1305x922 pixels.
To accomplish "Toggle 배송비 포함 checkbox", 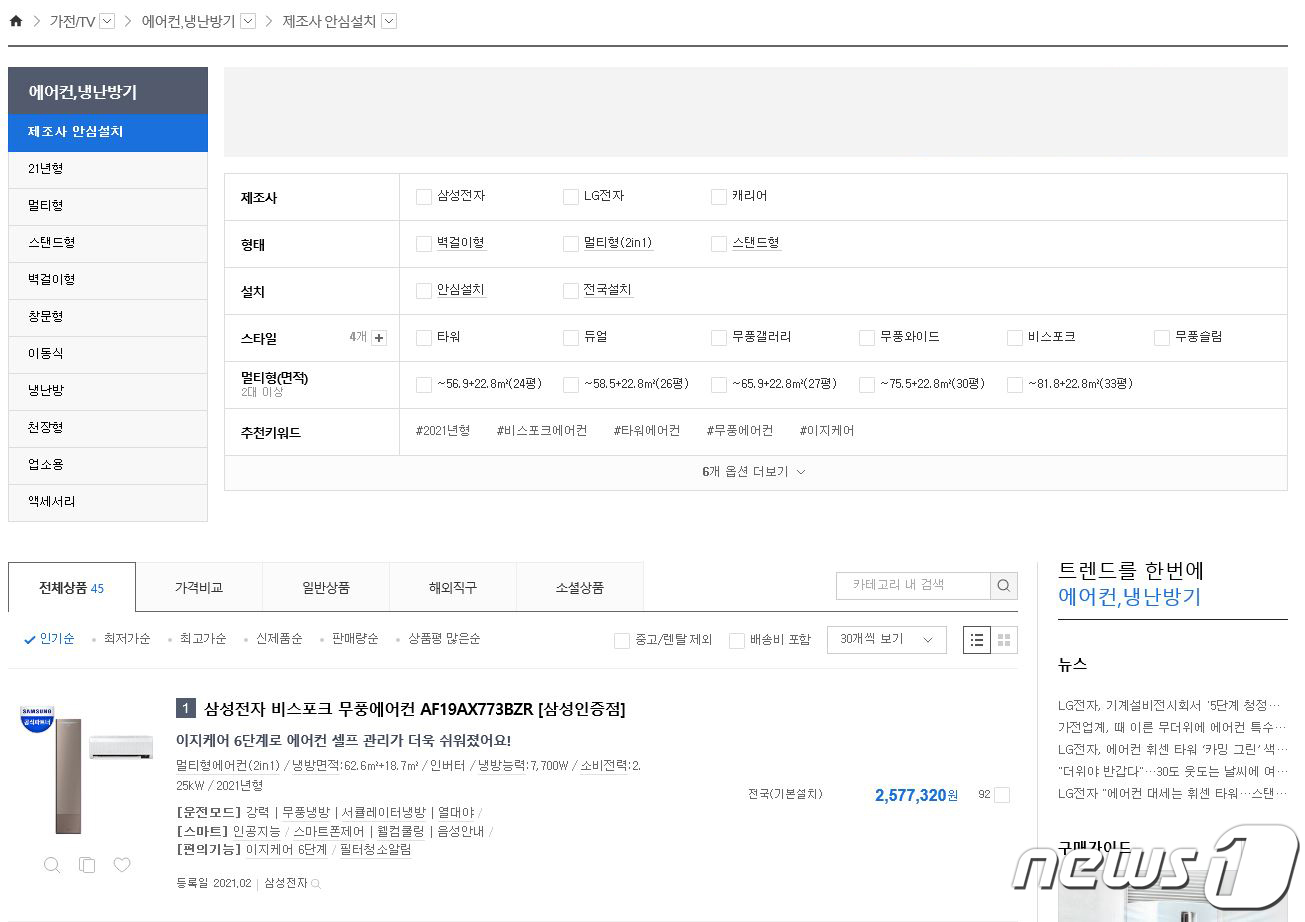I will (737, 640).
